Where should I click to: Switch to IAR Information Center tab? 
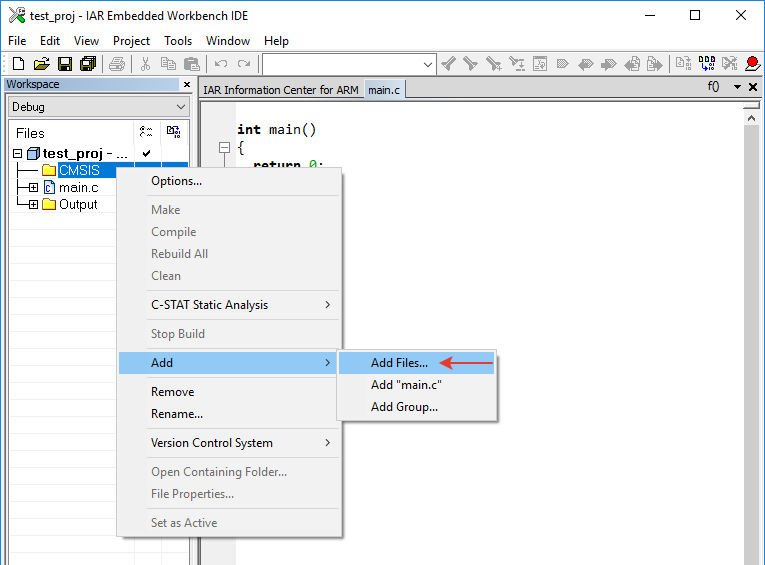[280, 90]
